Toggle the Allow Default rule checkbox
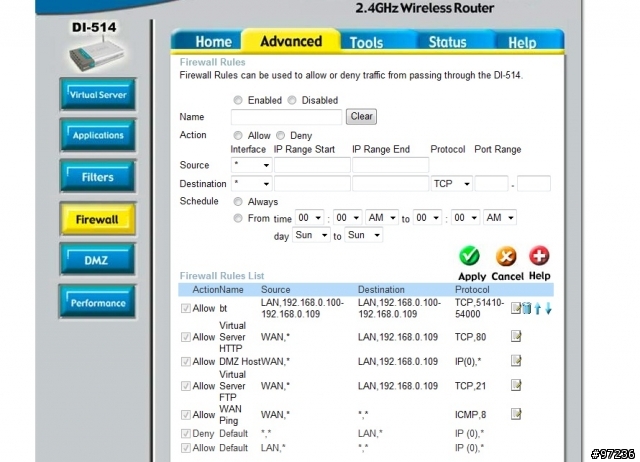This screenshot has width=640, height=462. point(186,448)
